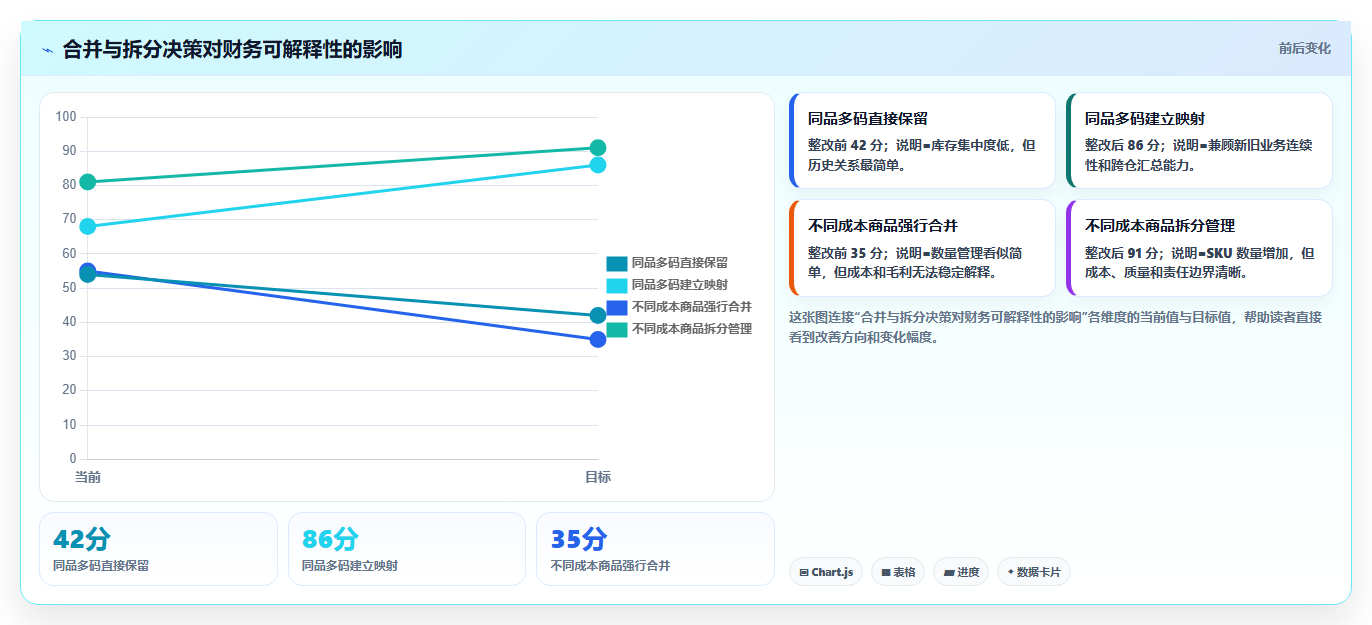Toggle the 不同成本商品拆分管理 legend swatch
This screenshot has height=625, width=1372.
pyautogui.click(x=616, y=329)
